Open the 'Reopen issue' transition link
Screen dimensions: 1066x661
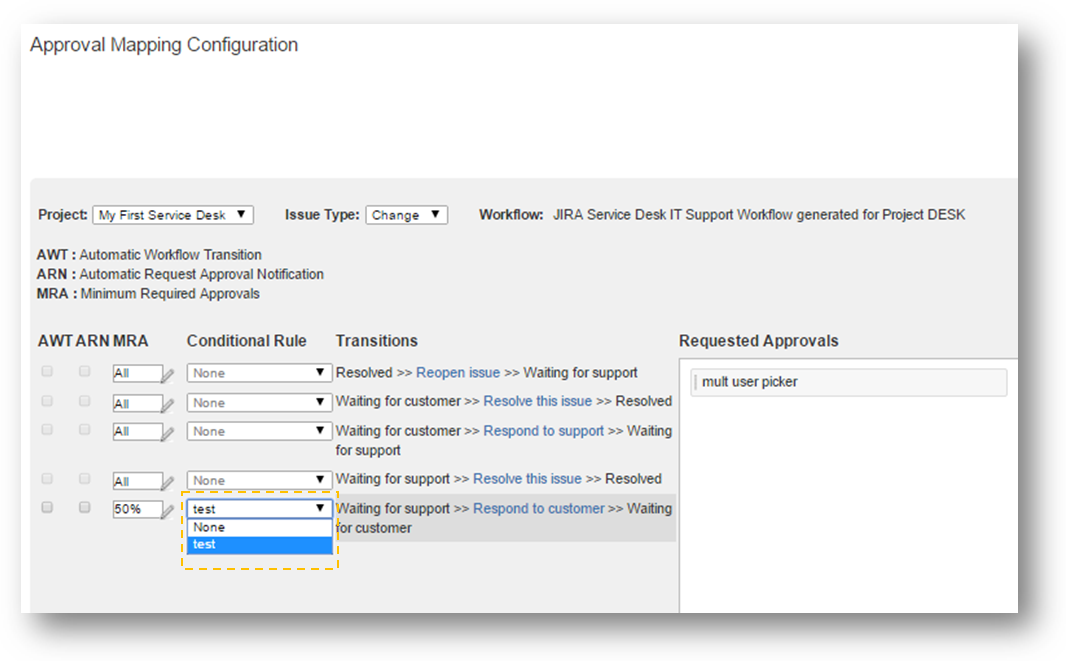click(458, 373)
